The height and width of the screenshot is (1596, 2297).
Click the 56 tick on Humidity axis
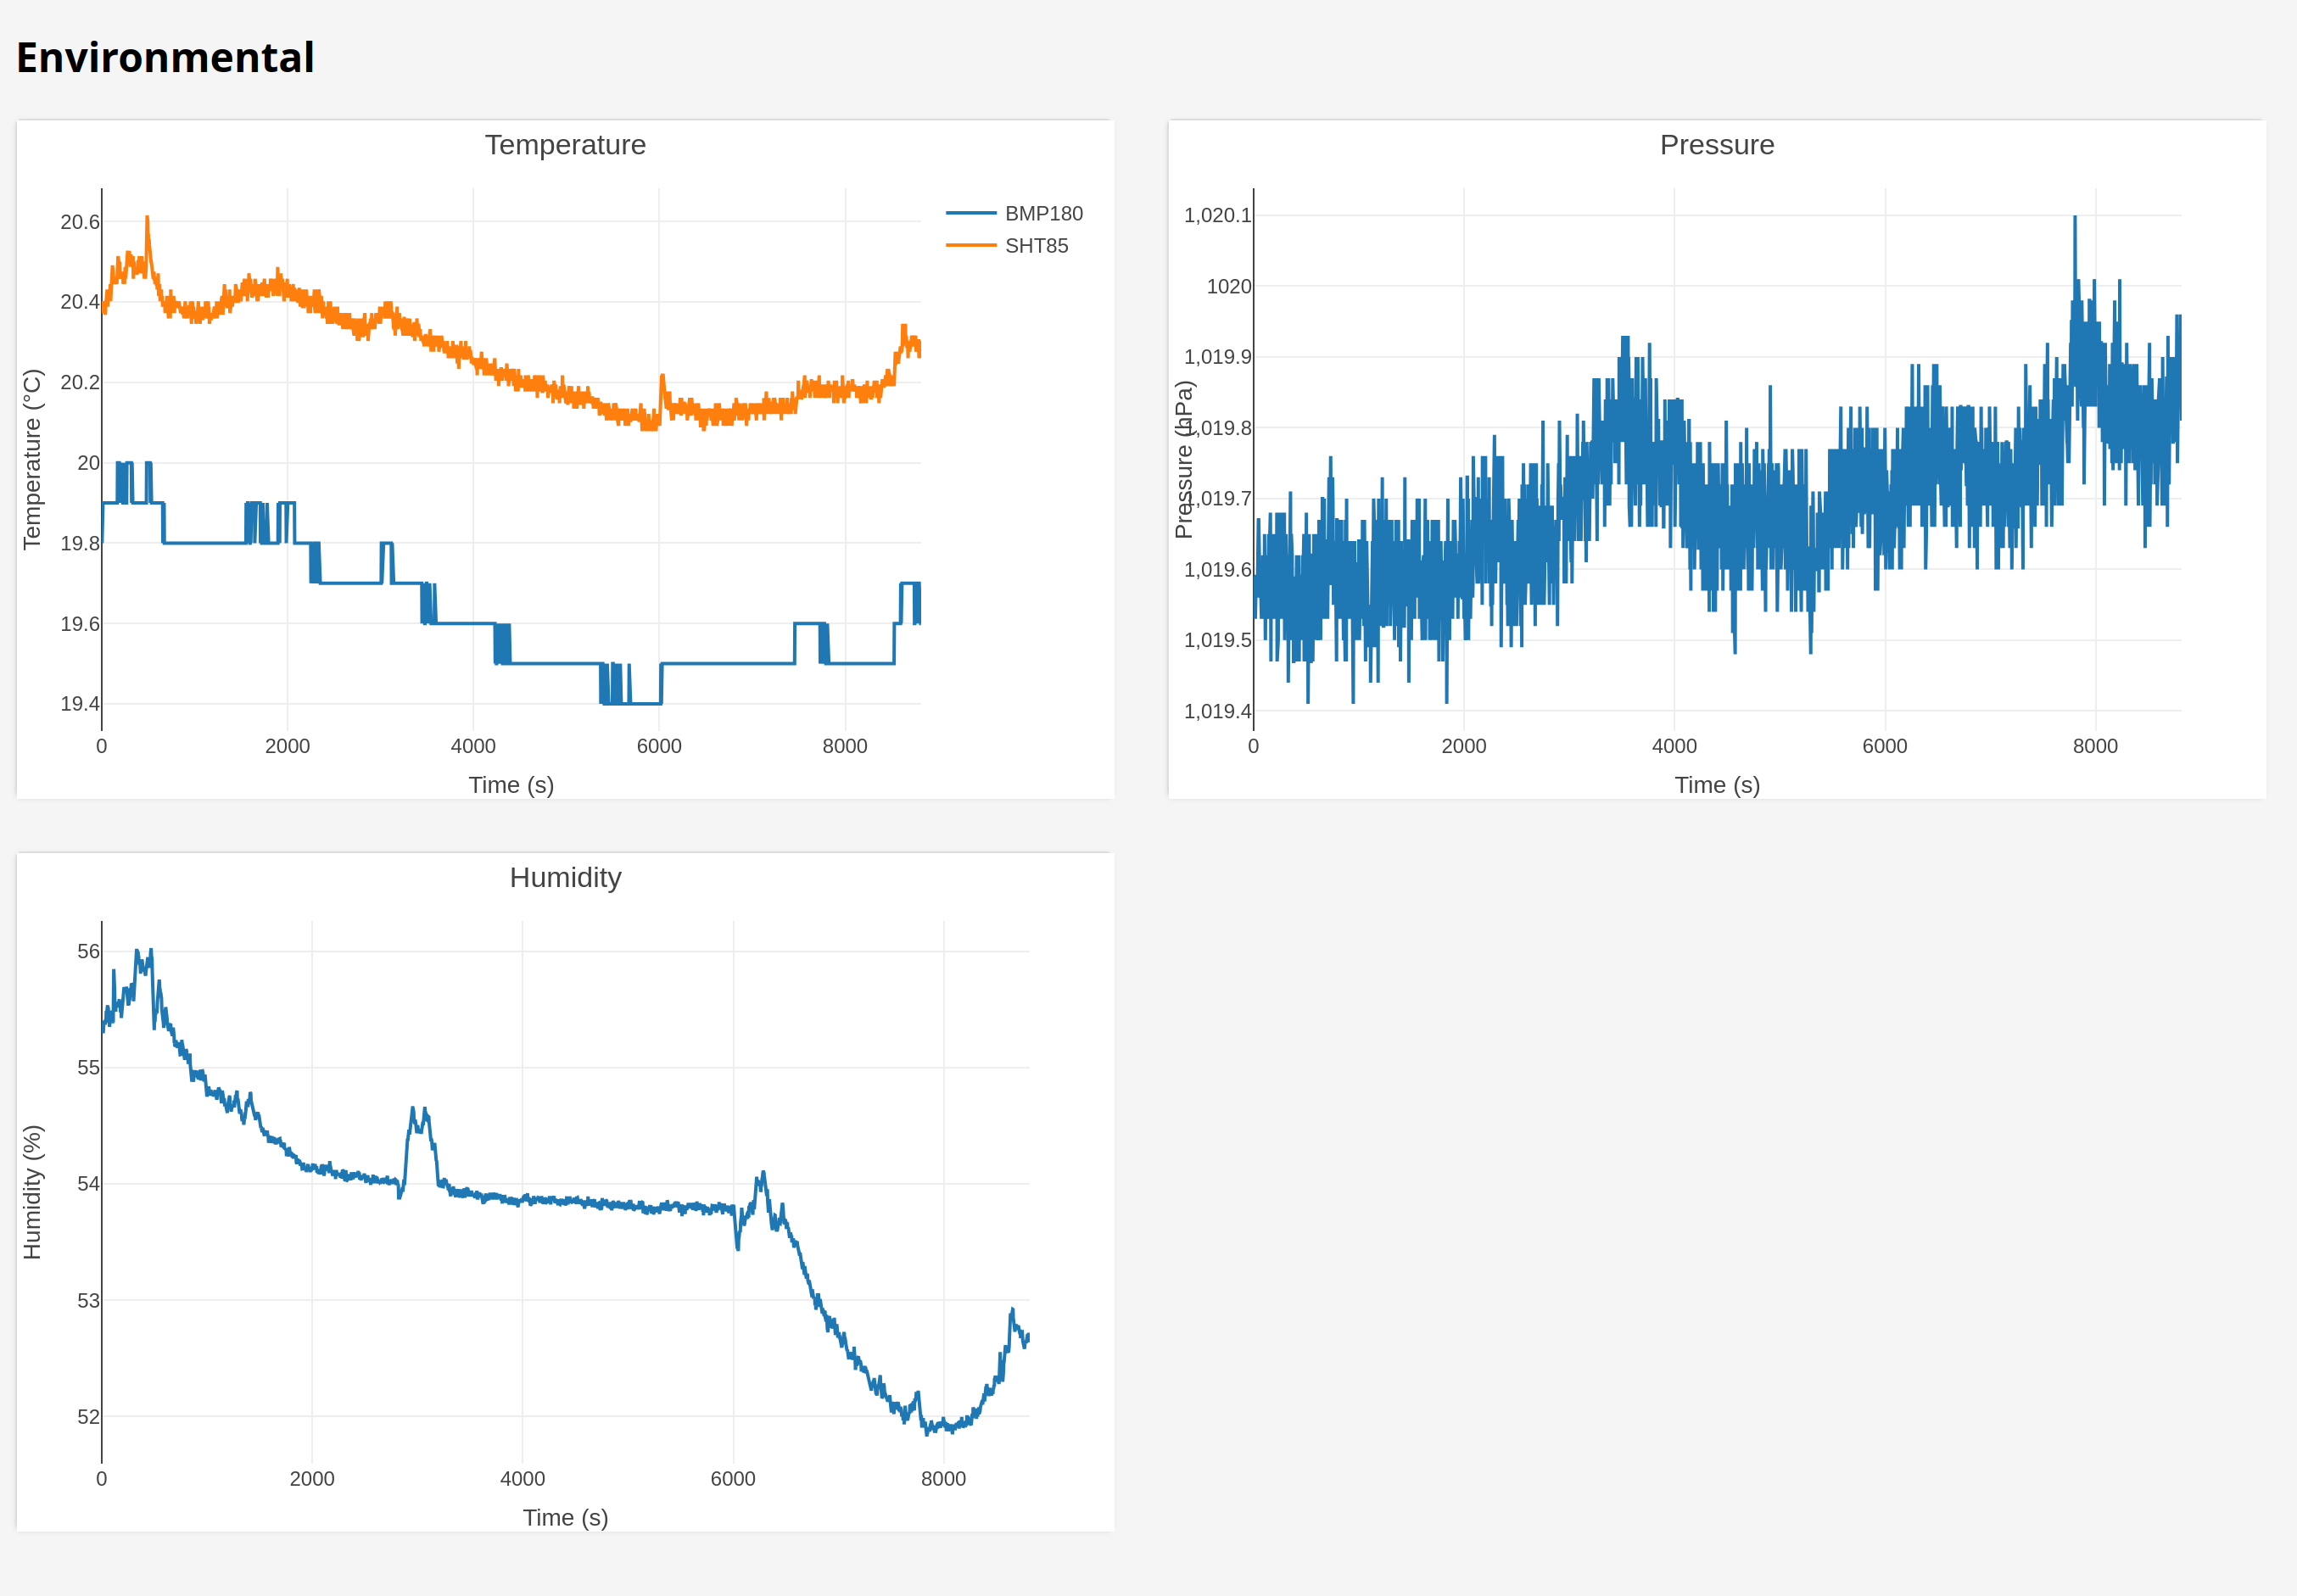[x=88, y=951]
